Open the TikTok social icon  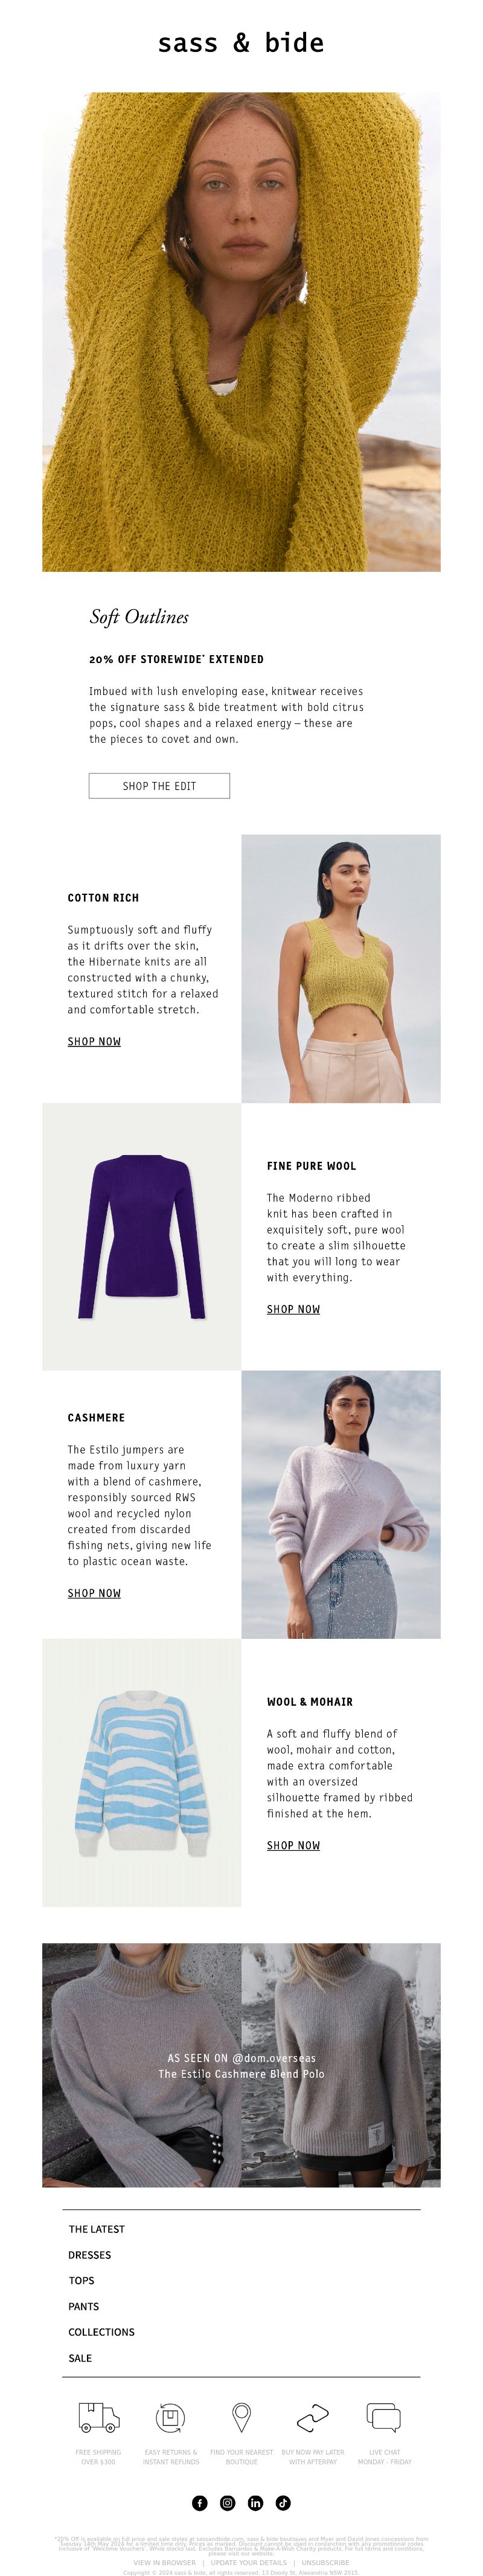(x=283, y=2503)
